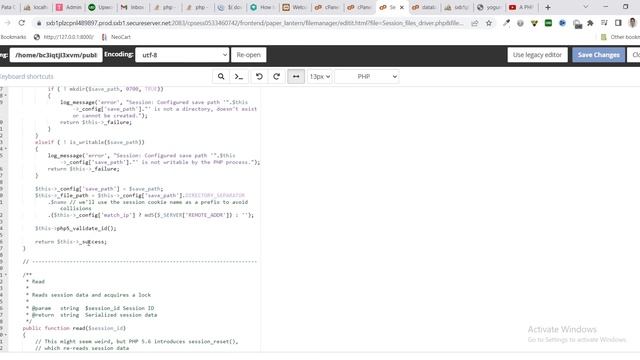Viewport: 640px width, 360px height.
Task: Open the color picker eyedropper extension
Action: click(507, 23)
